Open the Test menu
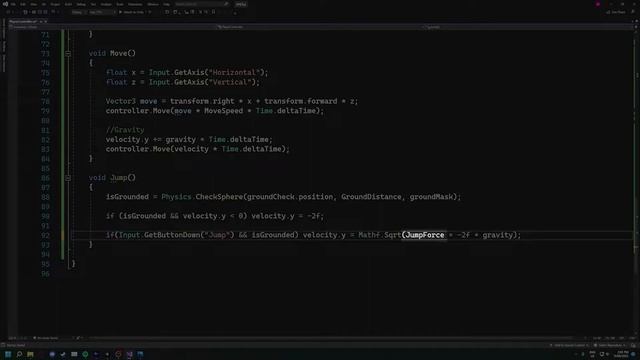 click(x=93, y=4)
